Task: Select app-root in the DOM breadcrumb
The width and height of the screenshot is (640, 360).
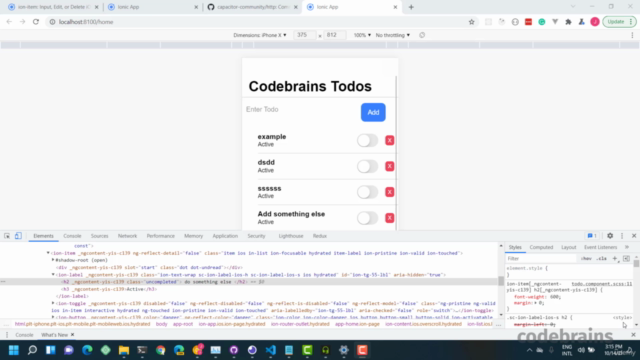Action: point(182,324)
